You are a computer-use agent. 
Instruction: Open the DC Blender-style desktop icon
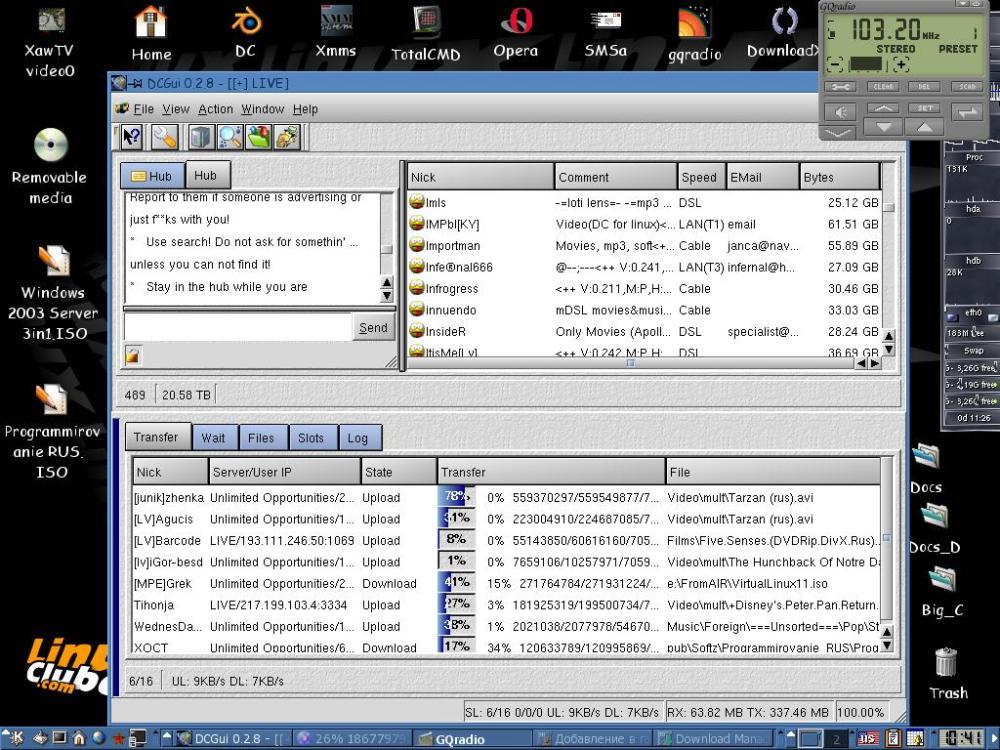tap(246, 32)
